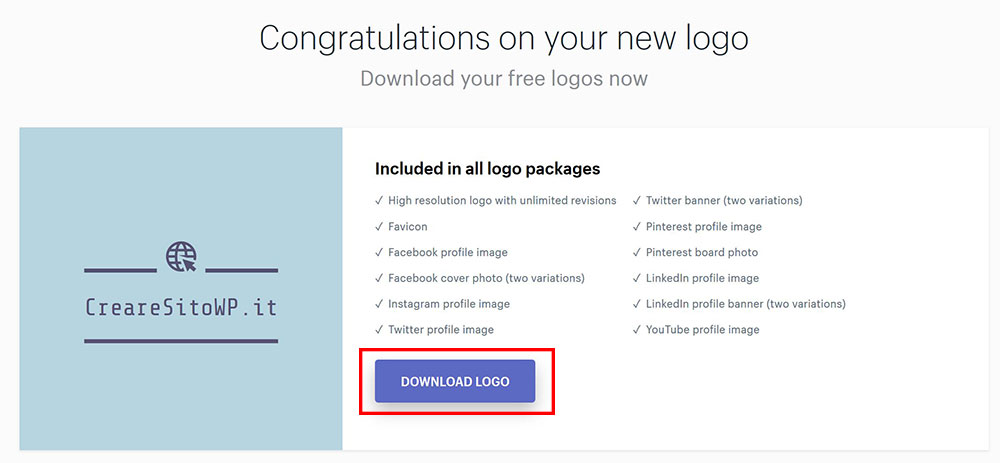Click the checkmark beside Facebook profile image
The height and width of the screenshot is (463, 1000).
click(378, 253)
